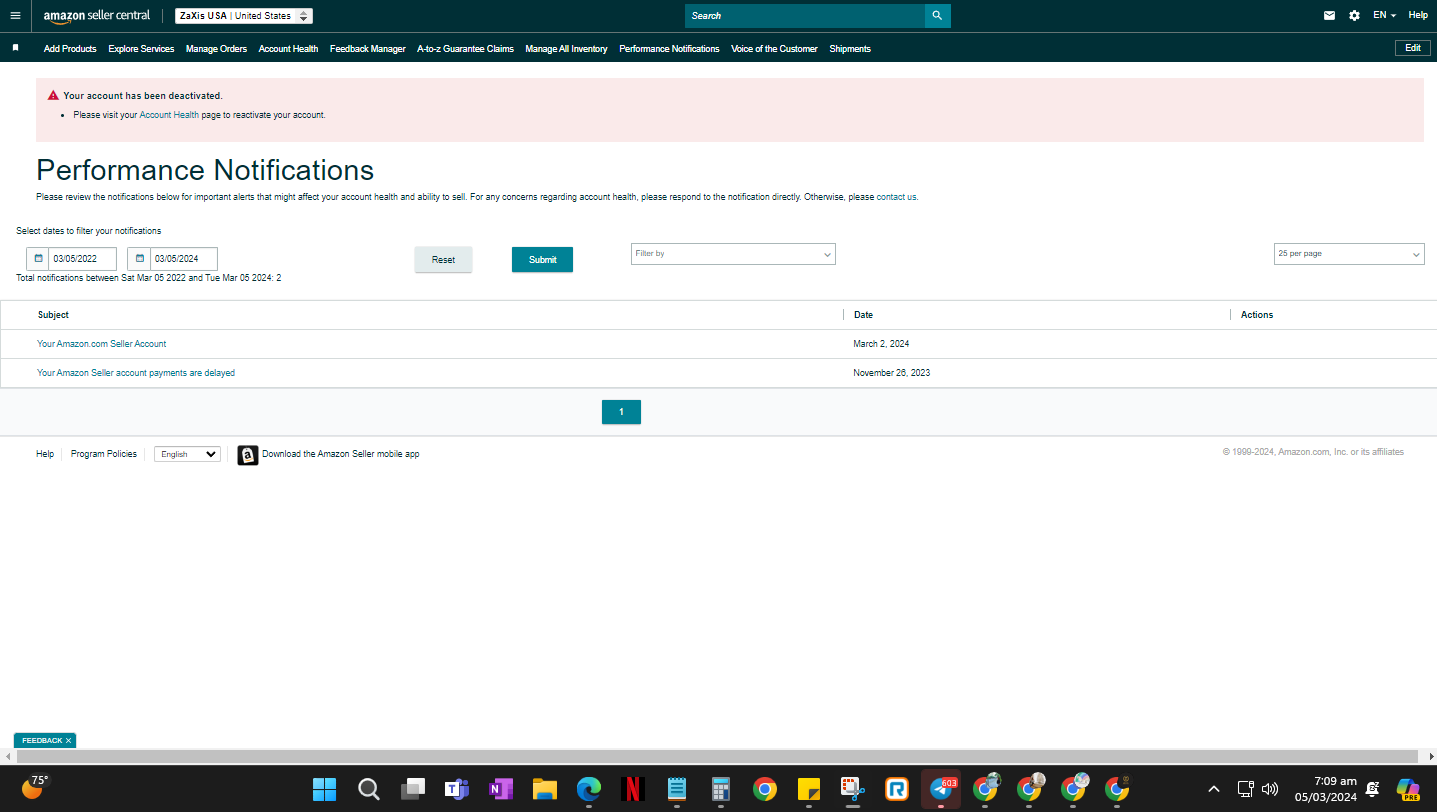Go to Add Products
The width and height of the screenshot is (1437, 812).
coord(70,49)
